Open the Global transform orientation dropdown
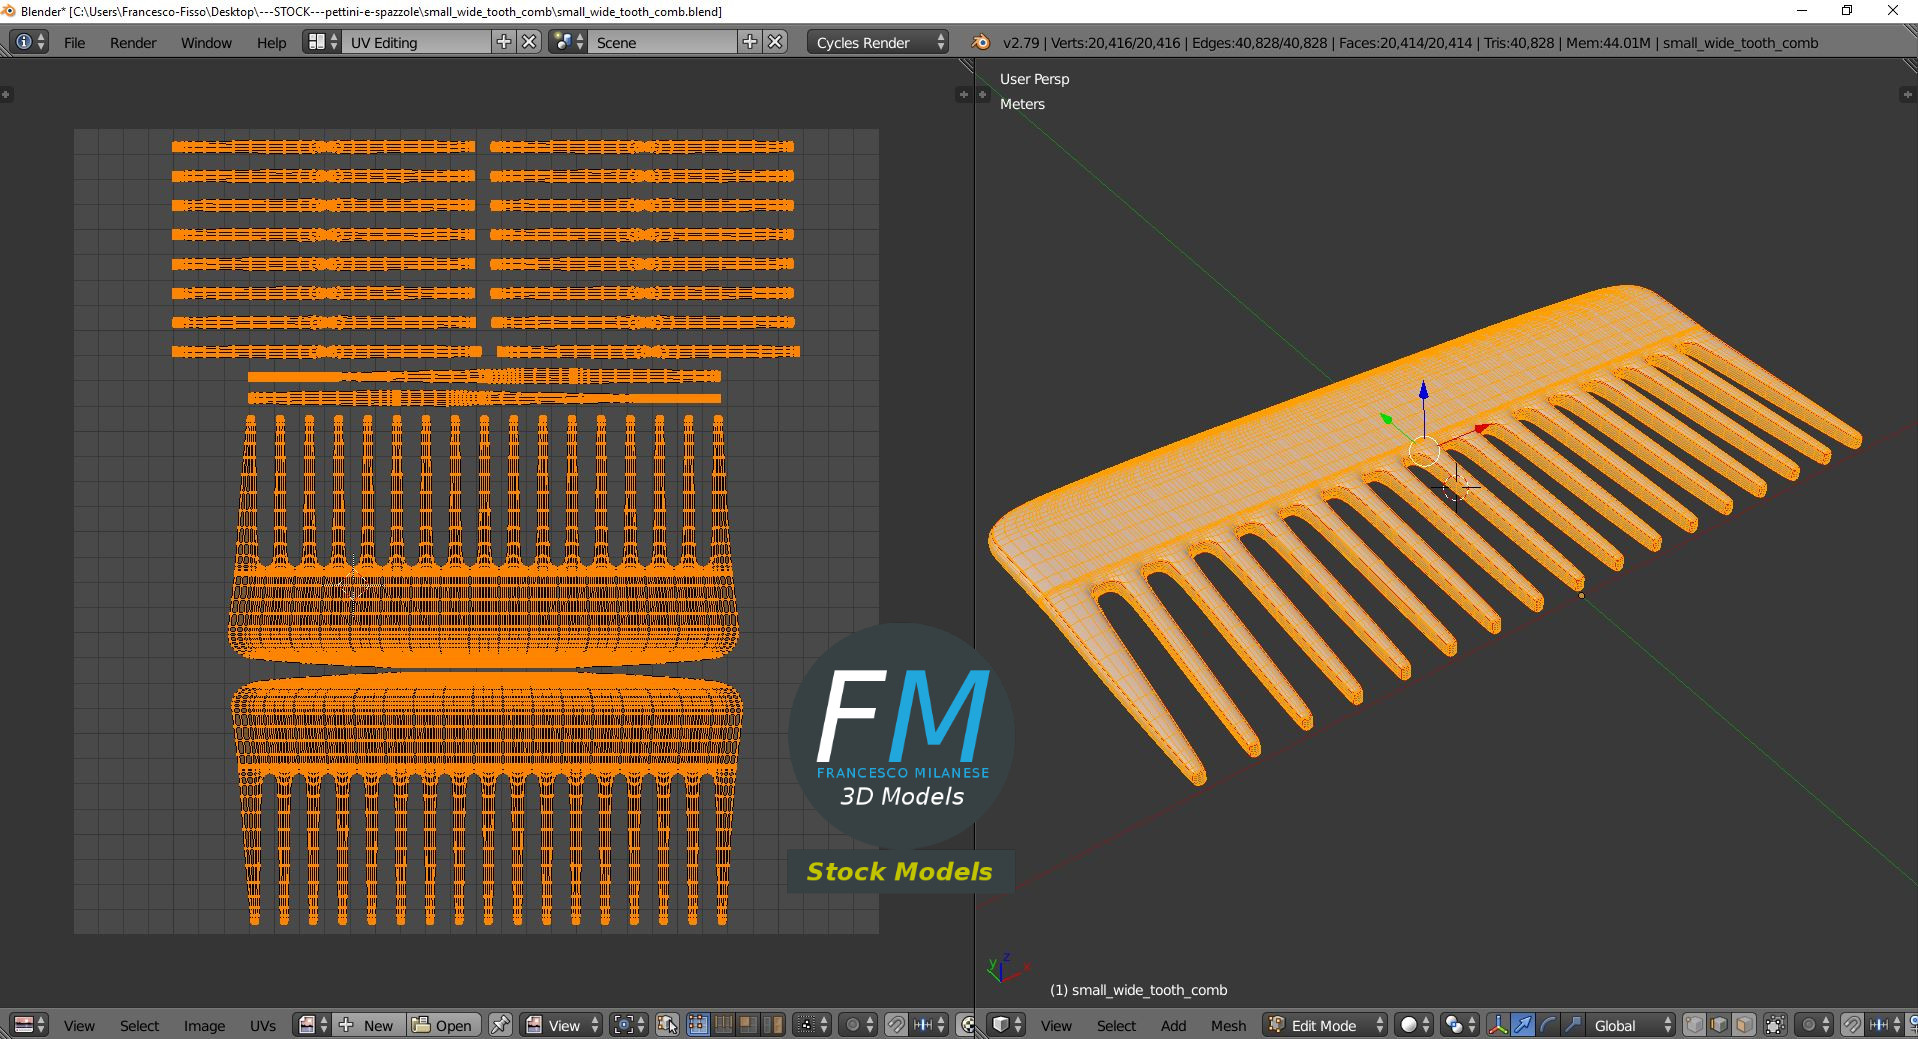The image size is (1918, 1039). click(1631, 1025)
